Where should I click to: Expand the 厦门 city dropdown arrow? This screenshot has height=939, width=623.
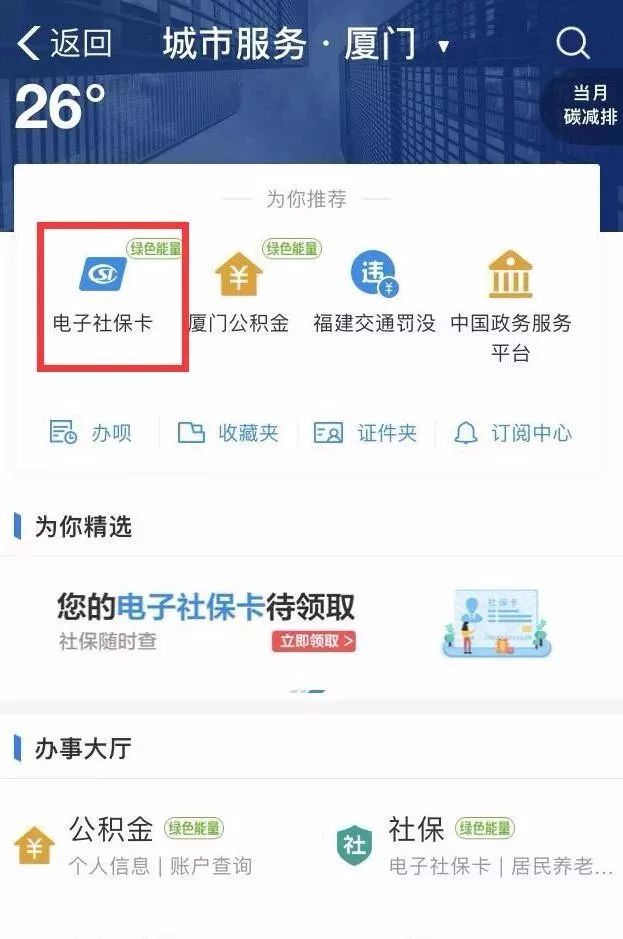(444, 47)
